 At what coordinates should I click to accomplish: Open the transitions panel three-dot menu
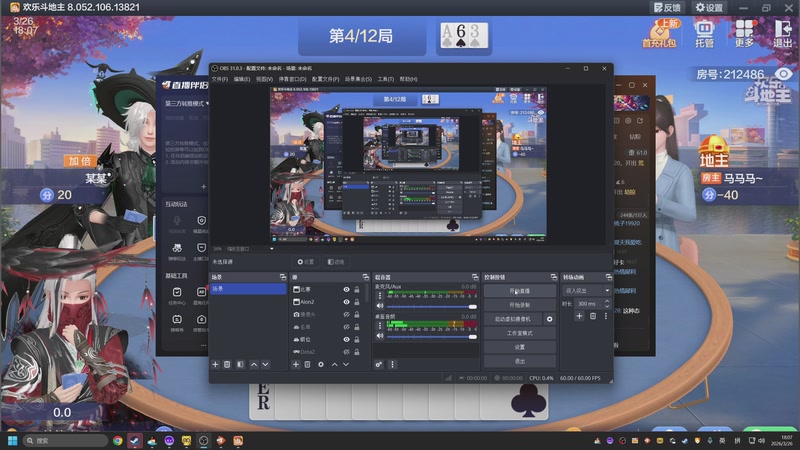(x=606, y=316)
